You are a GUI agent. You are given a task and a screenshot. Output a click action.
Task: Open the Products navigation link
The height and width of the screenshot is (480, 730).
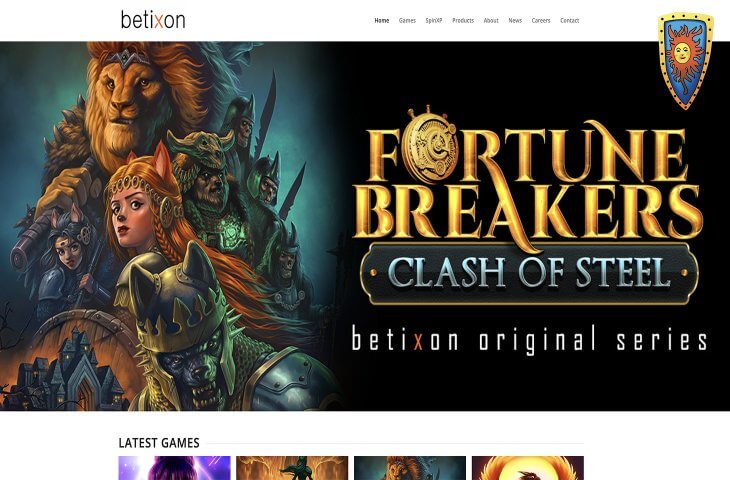pyautogui.click(x=463, y=20)
